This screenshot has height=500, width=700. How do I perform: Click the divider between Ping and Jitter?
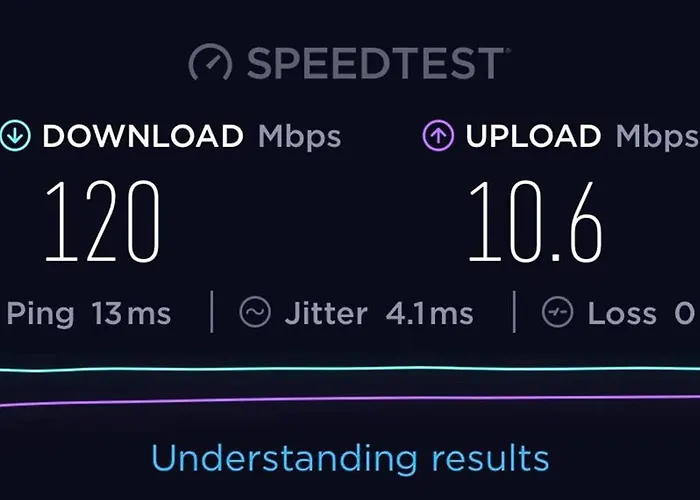212,312
